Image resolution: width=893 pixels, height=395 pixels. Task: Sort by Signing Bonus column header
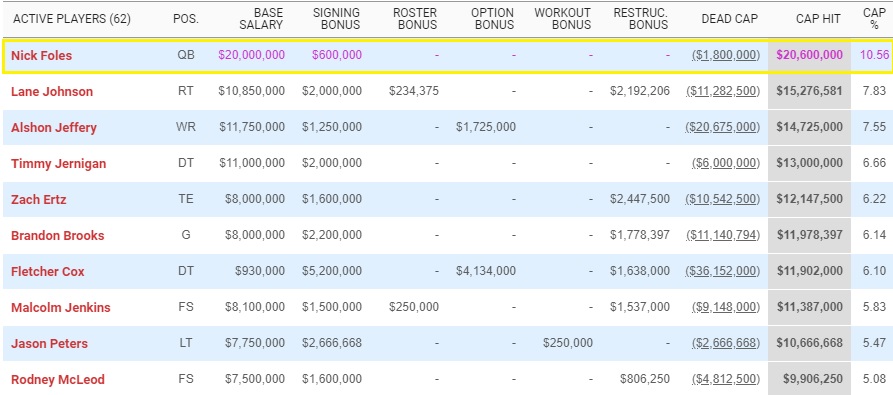[x=337, y=19]
